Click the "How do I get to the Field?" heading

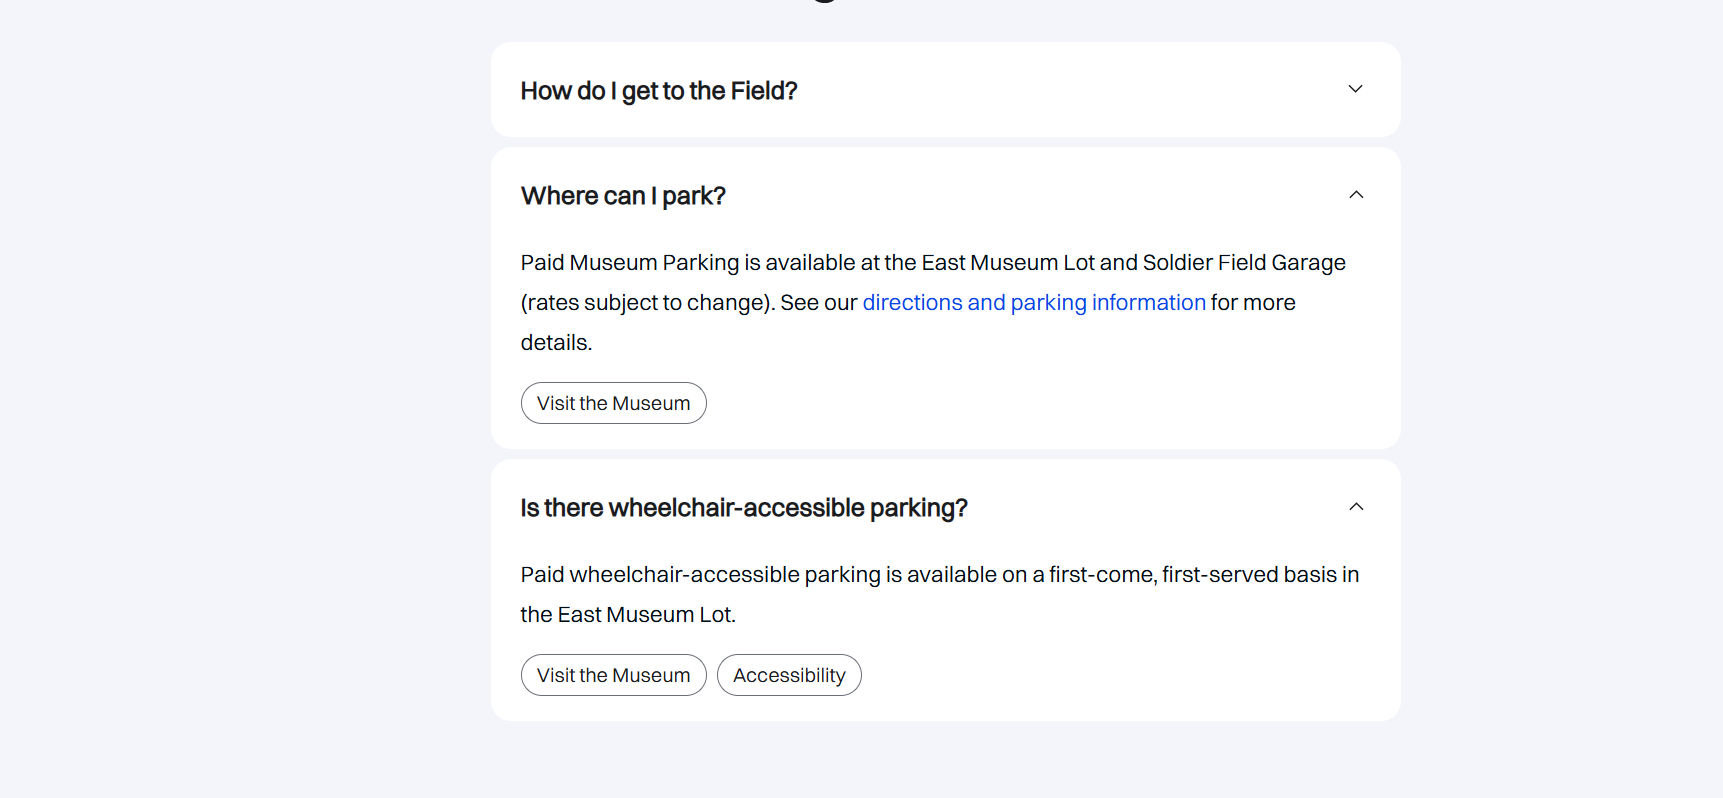coord(658,91)
